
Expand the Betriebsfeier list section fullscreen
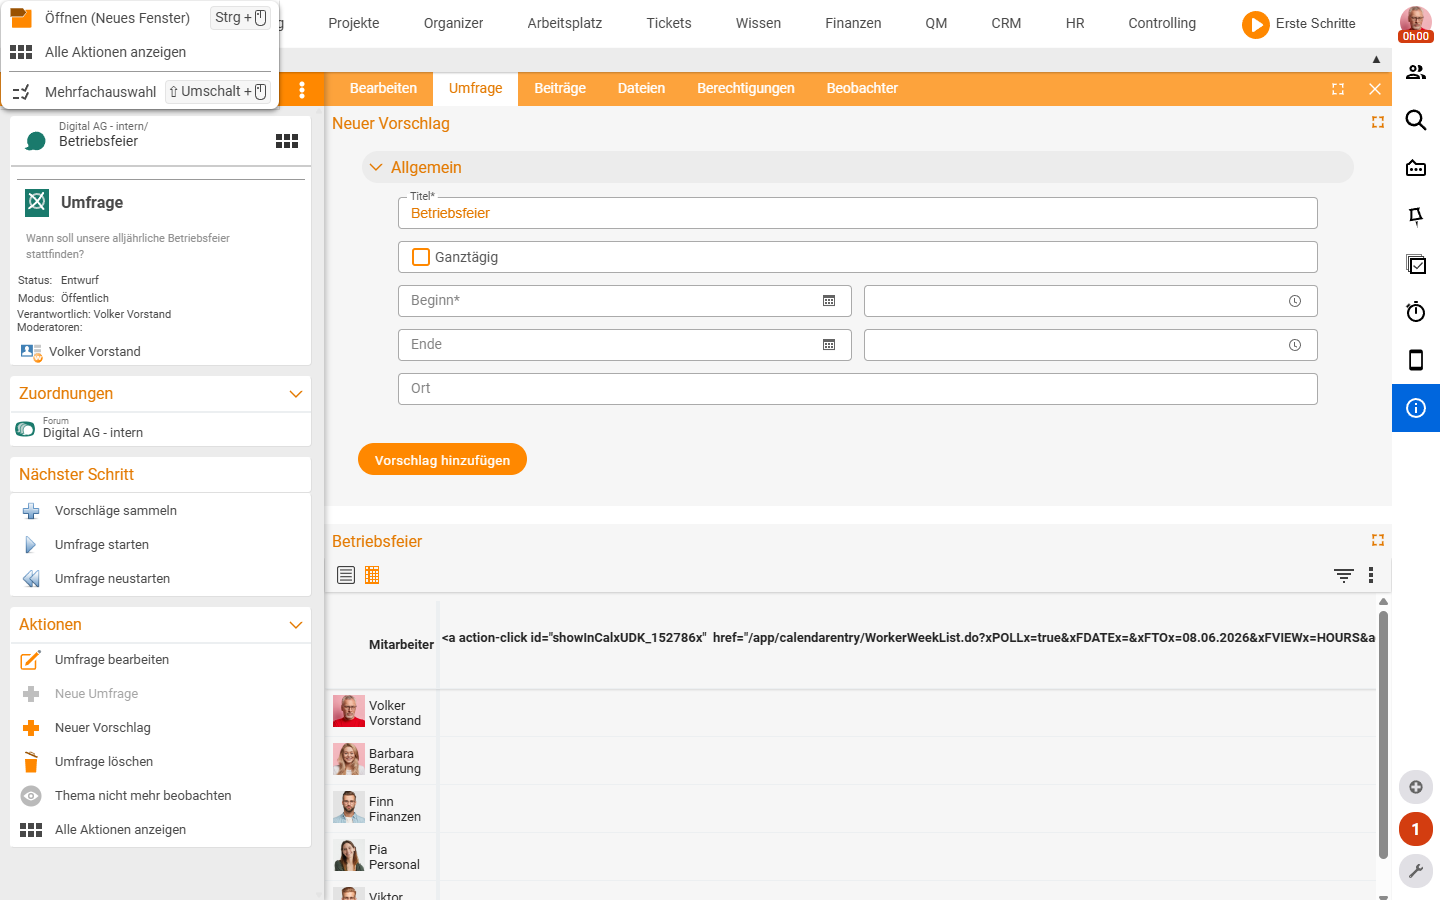point(1378,540)
